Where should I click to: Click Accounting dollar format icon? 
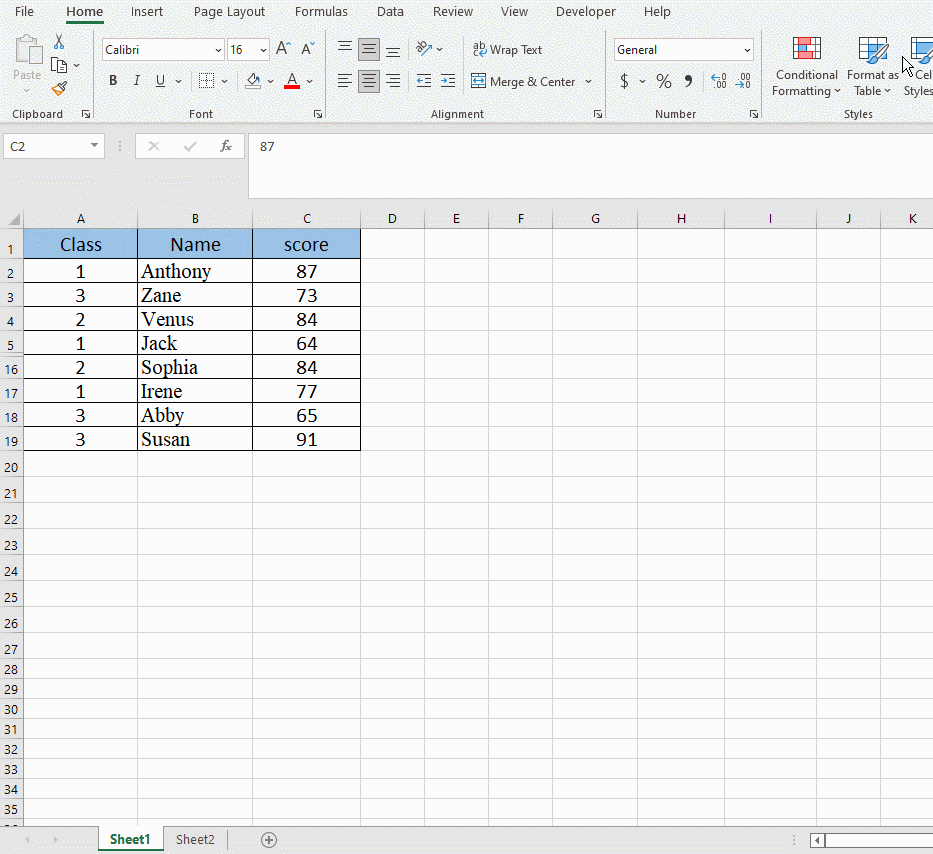624,81
